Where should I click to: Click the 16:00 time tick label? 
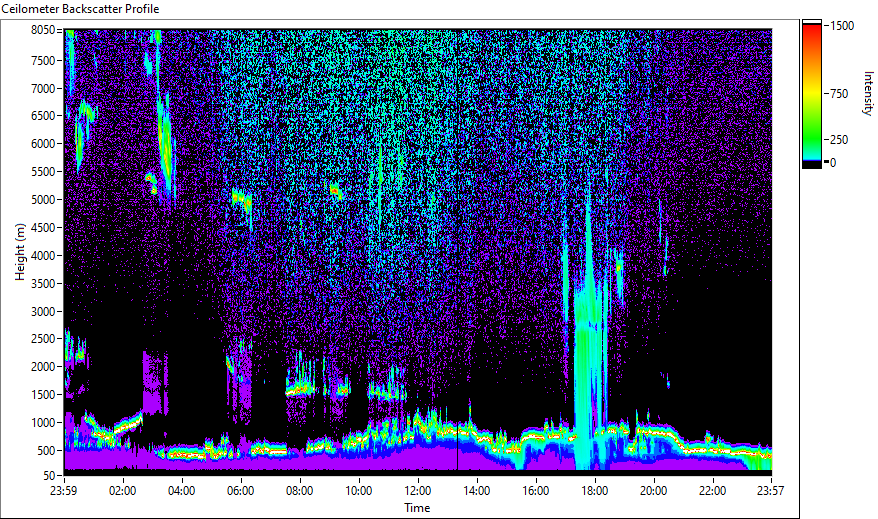(536, 491)
